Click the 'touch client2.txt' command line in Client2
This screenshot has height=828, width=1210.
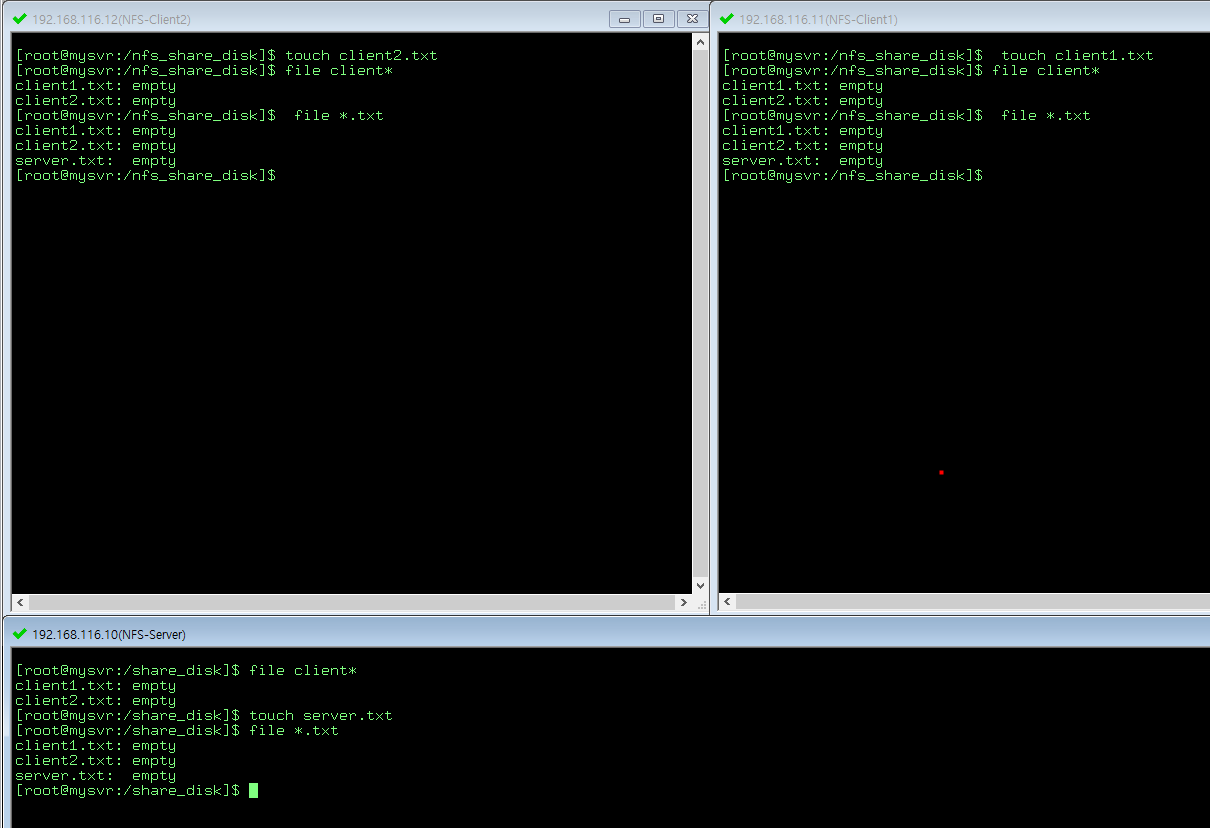pyautogui.click(x=226, y=55)
